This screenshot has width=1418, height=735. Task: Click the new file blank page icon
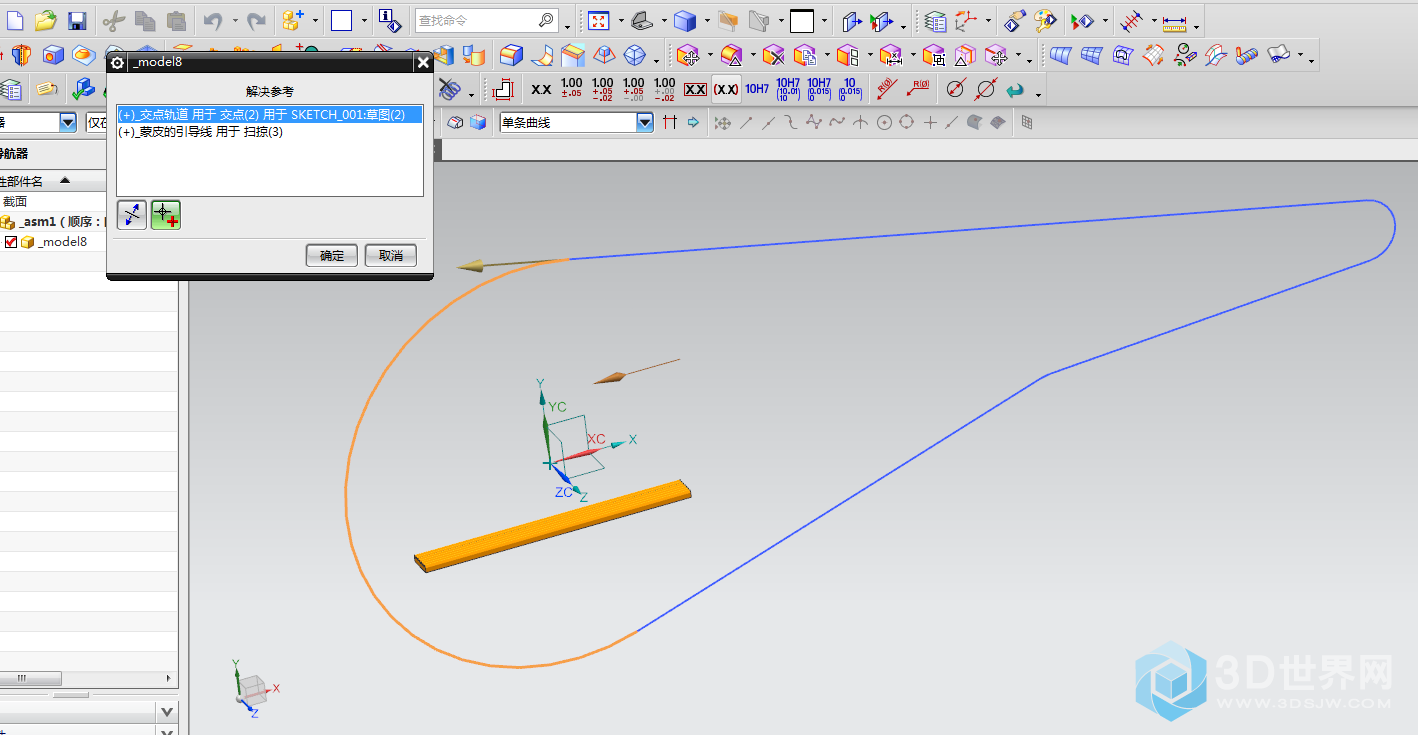pos(14,20)
